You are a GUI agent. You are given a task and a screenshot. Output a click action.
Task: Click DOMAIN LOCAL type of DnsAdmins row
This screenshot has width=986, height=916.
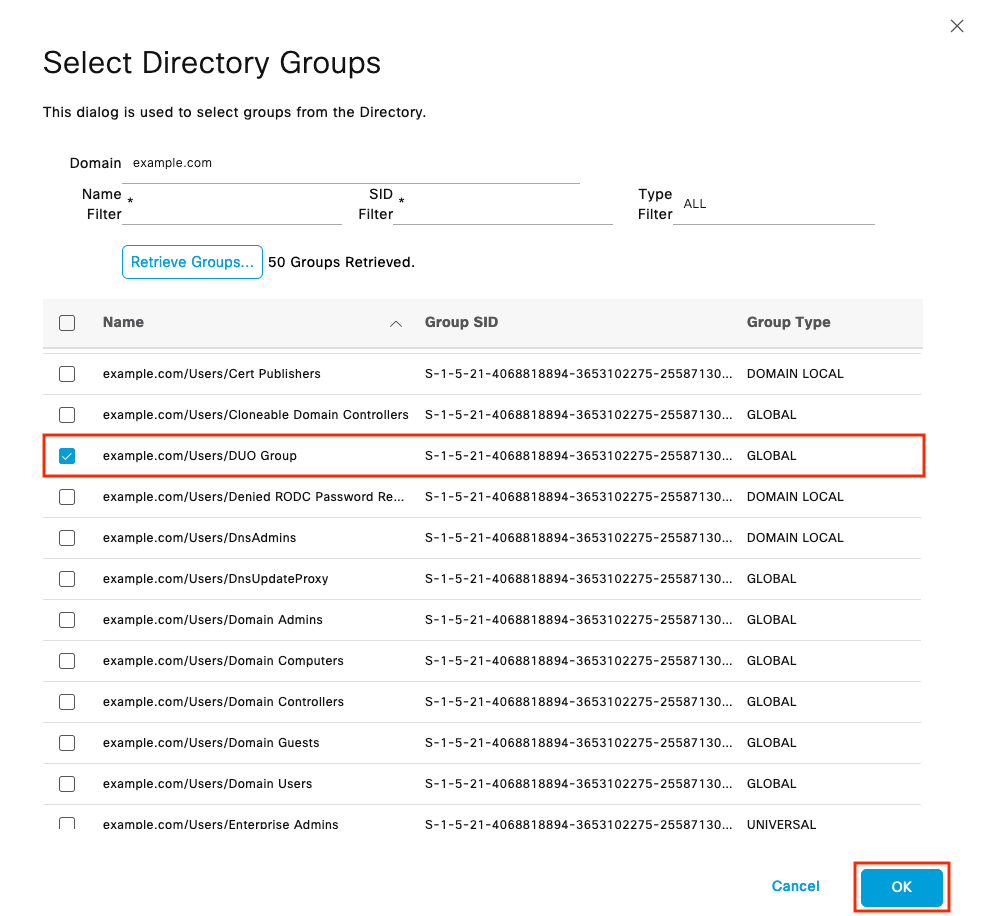pos(795,538)
